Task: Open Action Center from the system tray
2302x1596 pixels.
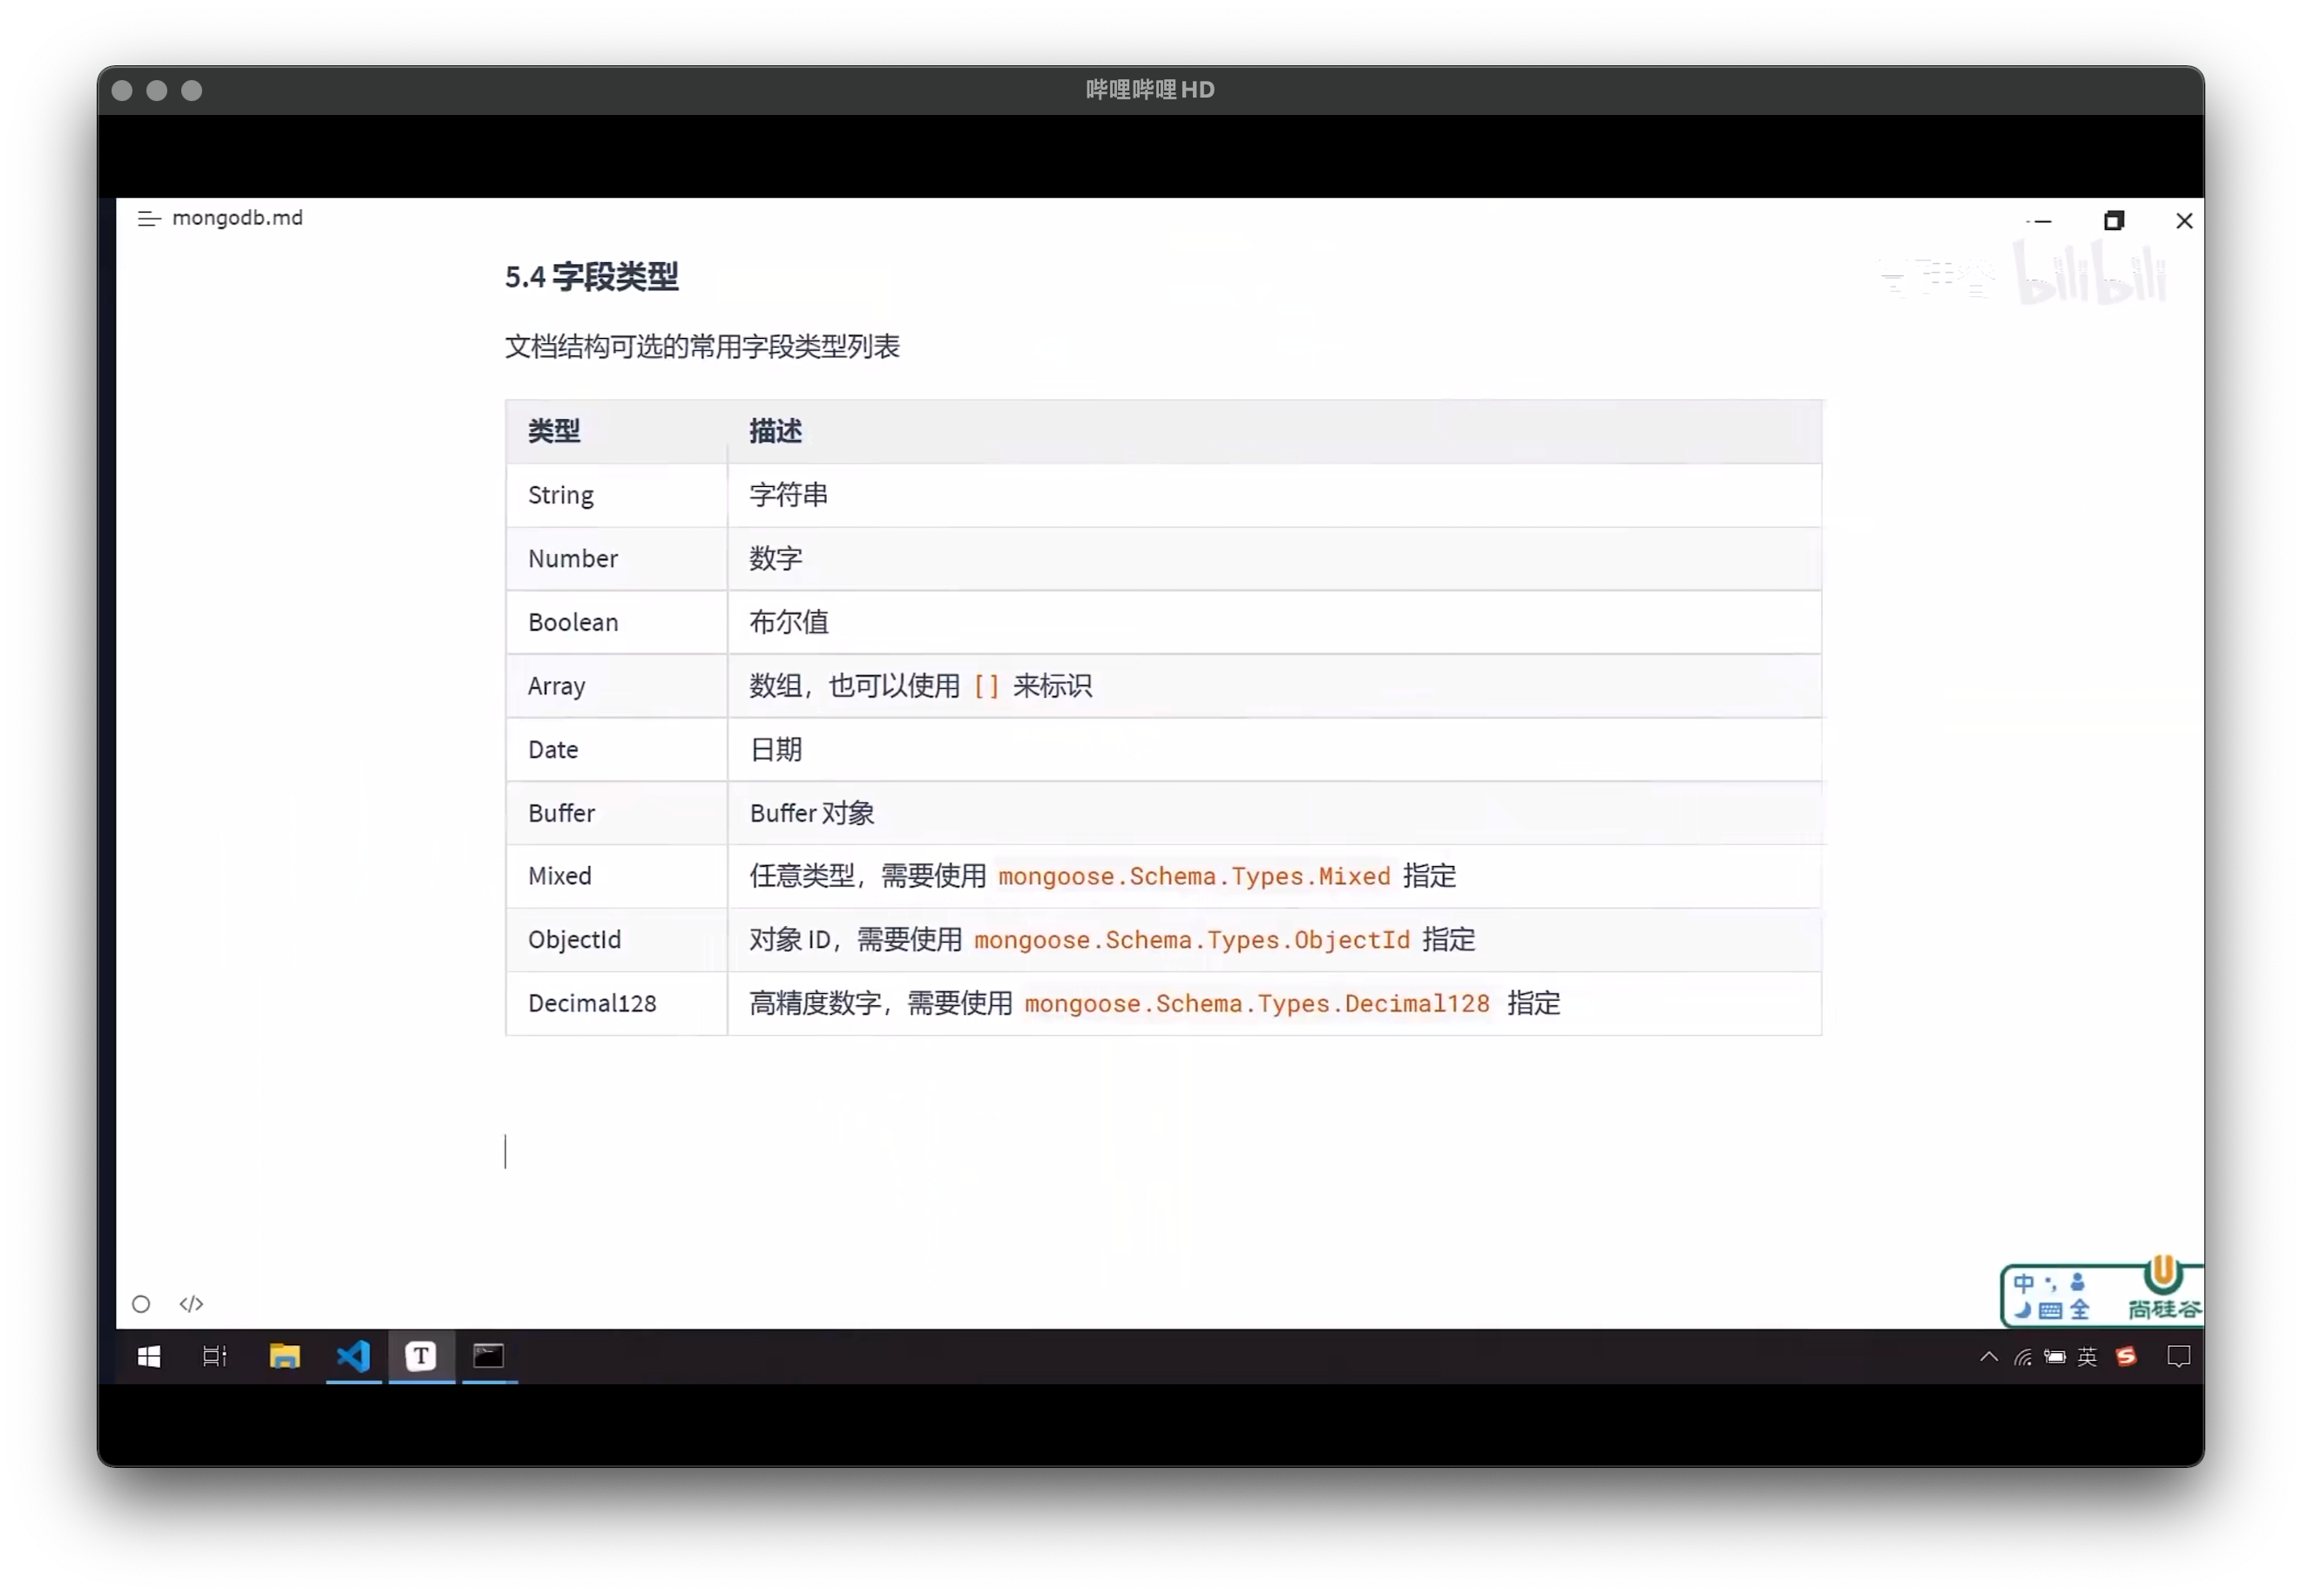Action: coord(2178,1357)
